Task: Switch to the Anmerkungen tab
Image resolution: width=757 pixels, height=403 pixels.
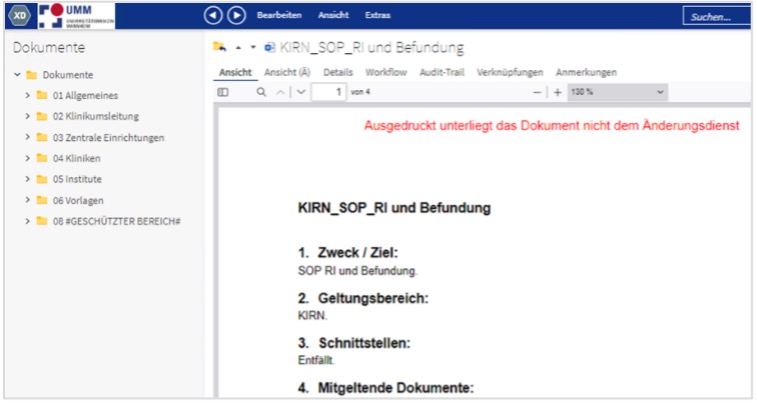Action: coord(586,72)
